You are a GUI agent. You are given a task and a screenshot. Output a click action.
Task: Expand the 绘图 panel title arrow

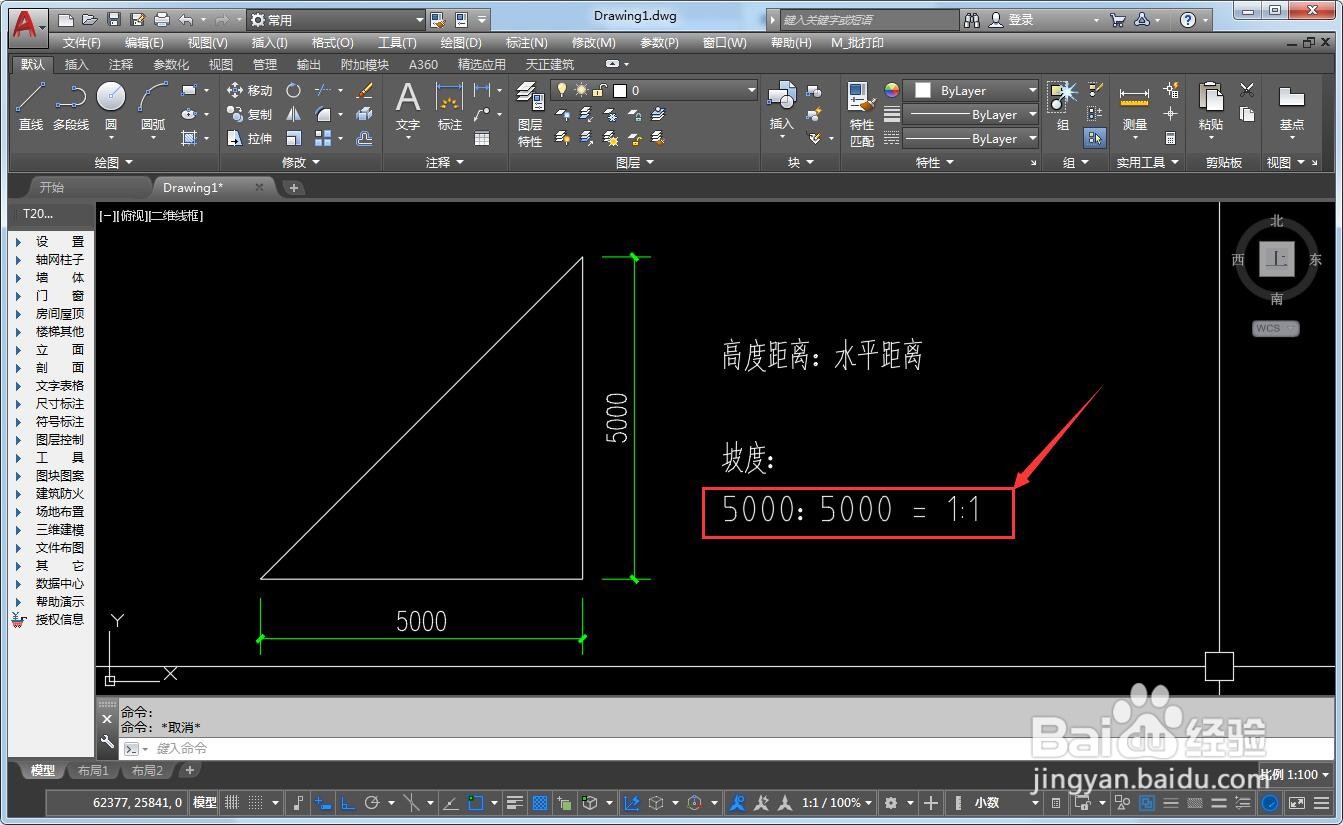[128, 162]
